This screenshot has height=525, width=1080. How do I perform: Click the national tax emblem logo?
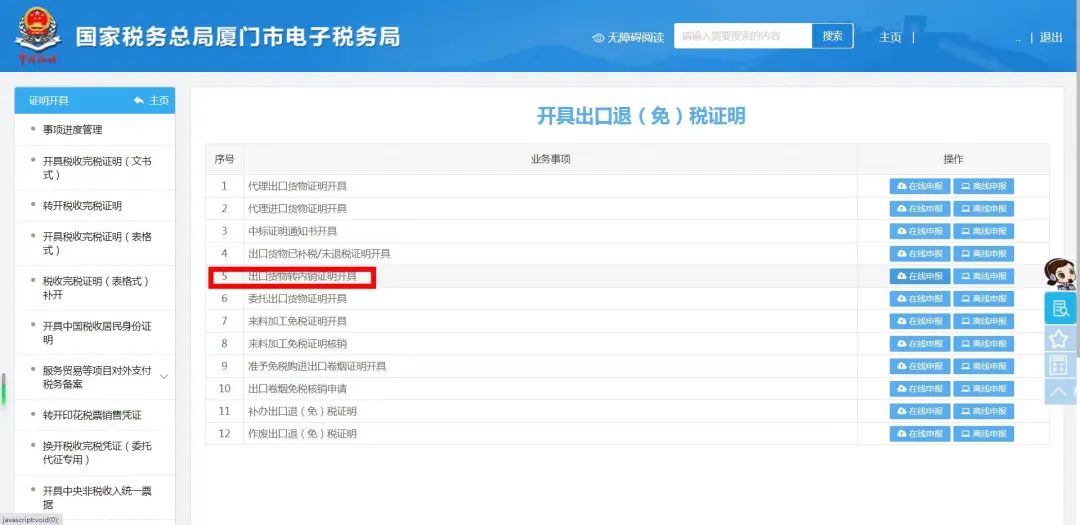click(x=37, y=35)
